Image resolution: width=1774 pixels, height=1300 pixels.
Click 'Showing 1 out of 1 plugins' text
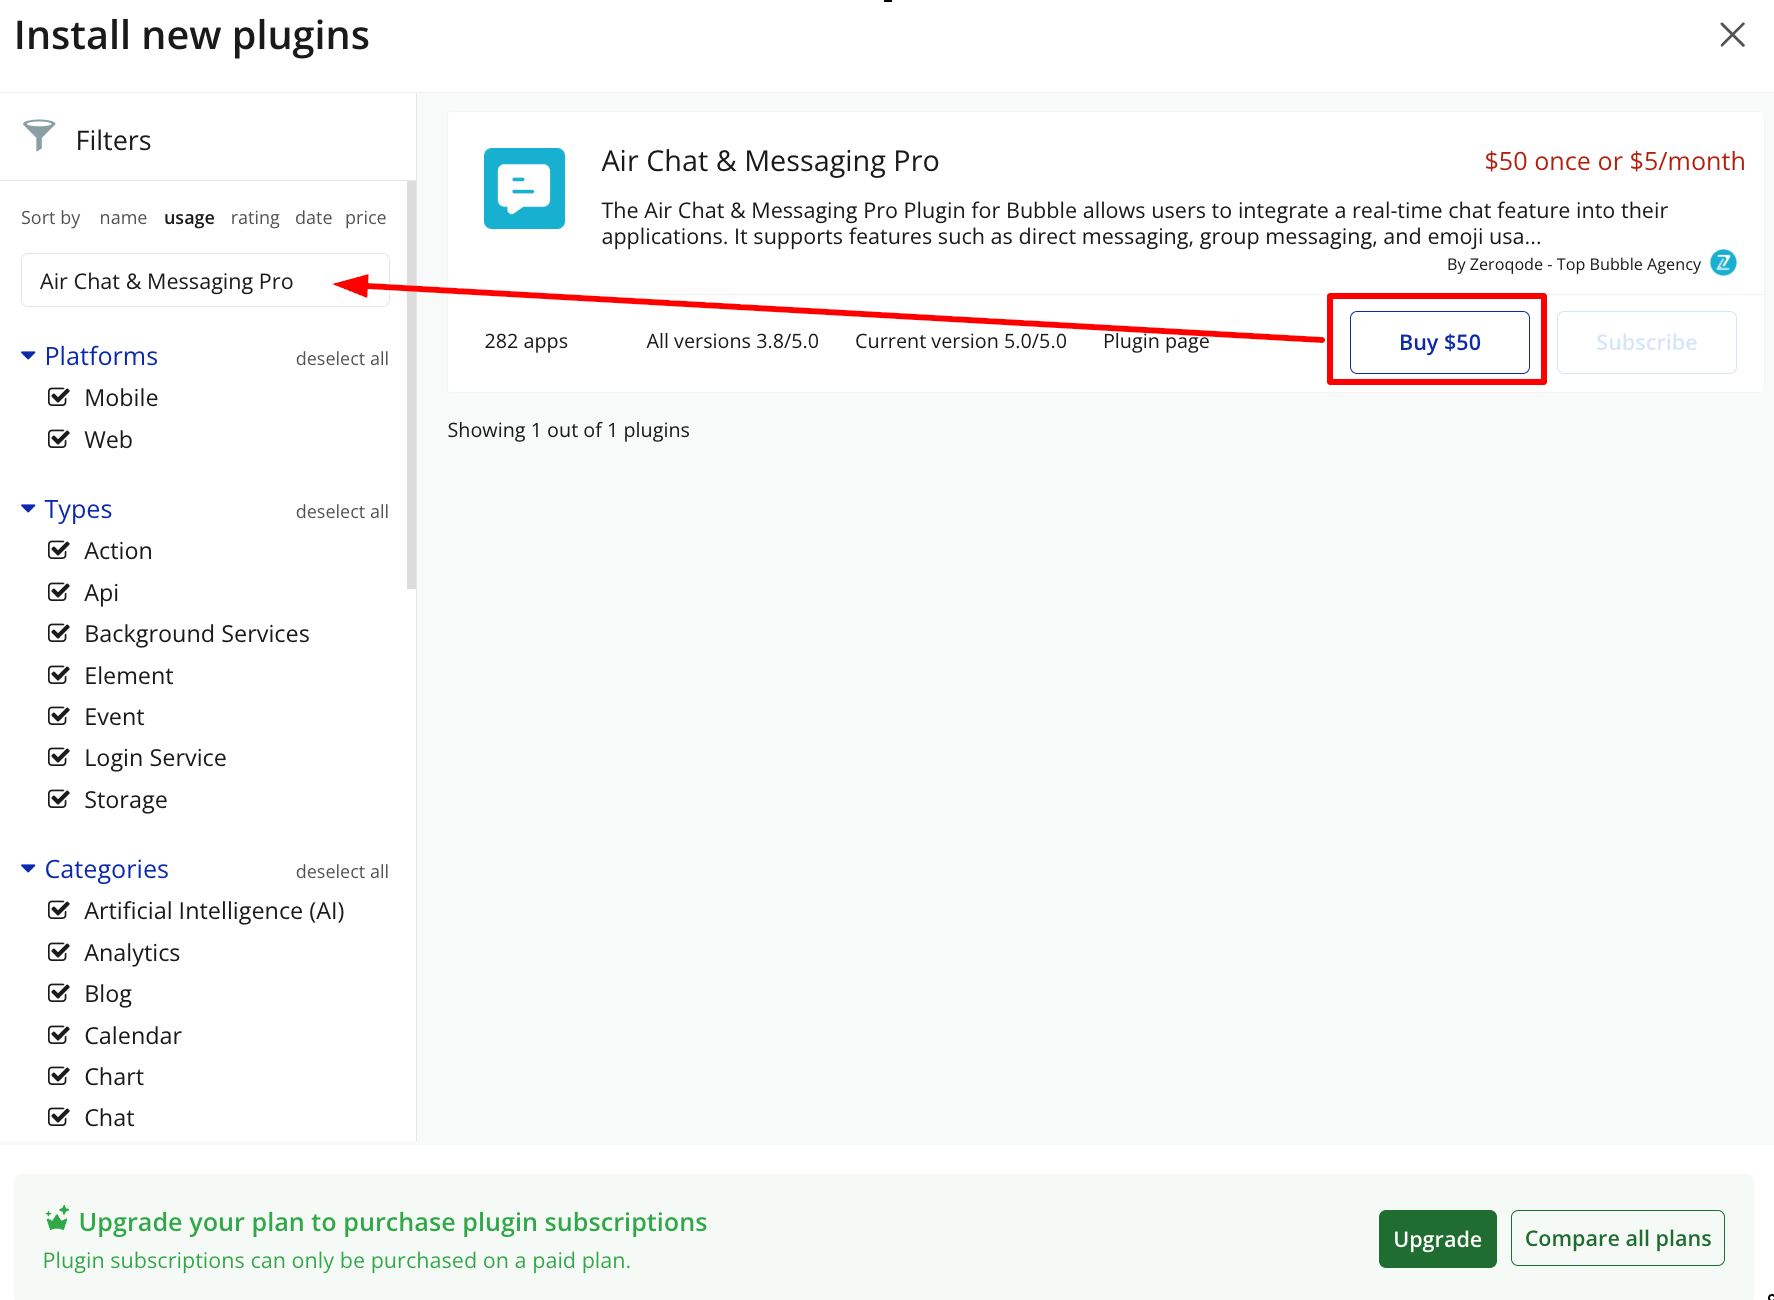coord(568,430)
